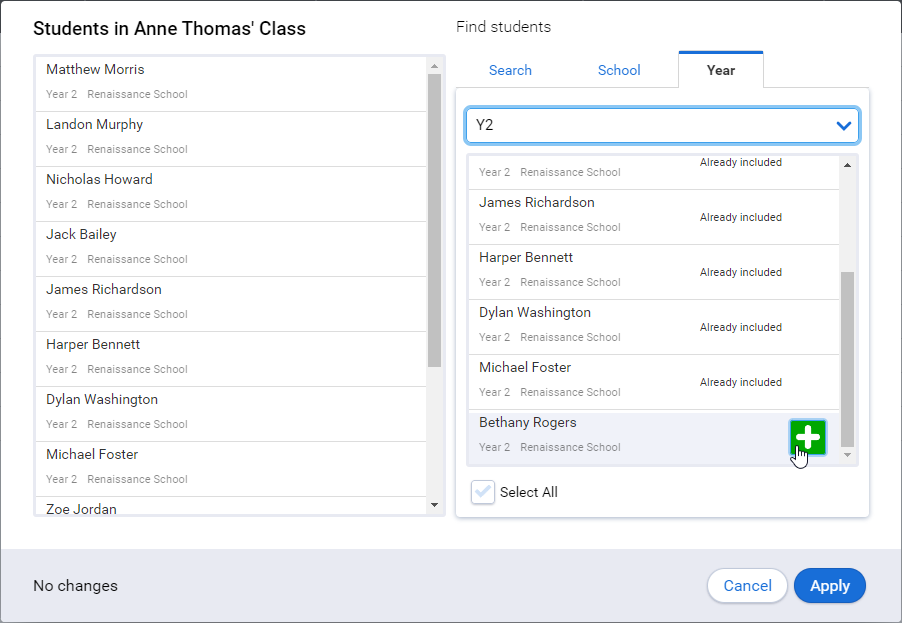Select Landon Murphy in class list
Screen dimensions: 902x623
pos(231,139)
